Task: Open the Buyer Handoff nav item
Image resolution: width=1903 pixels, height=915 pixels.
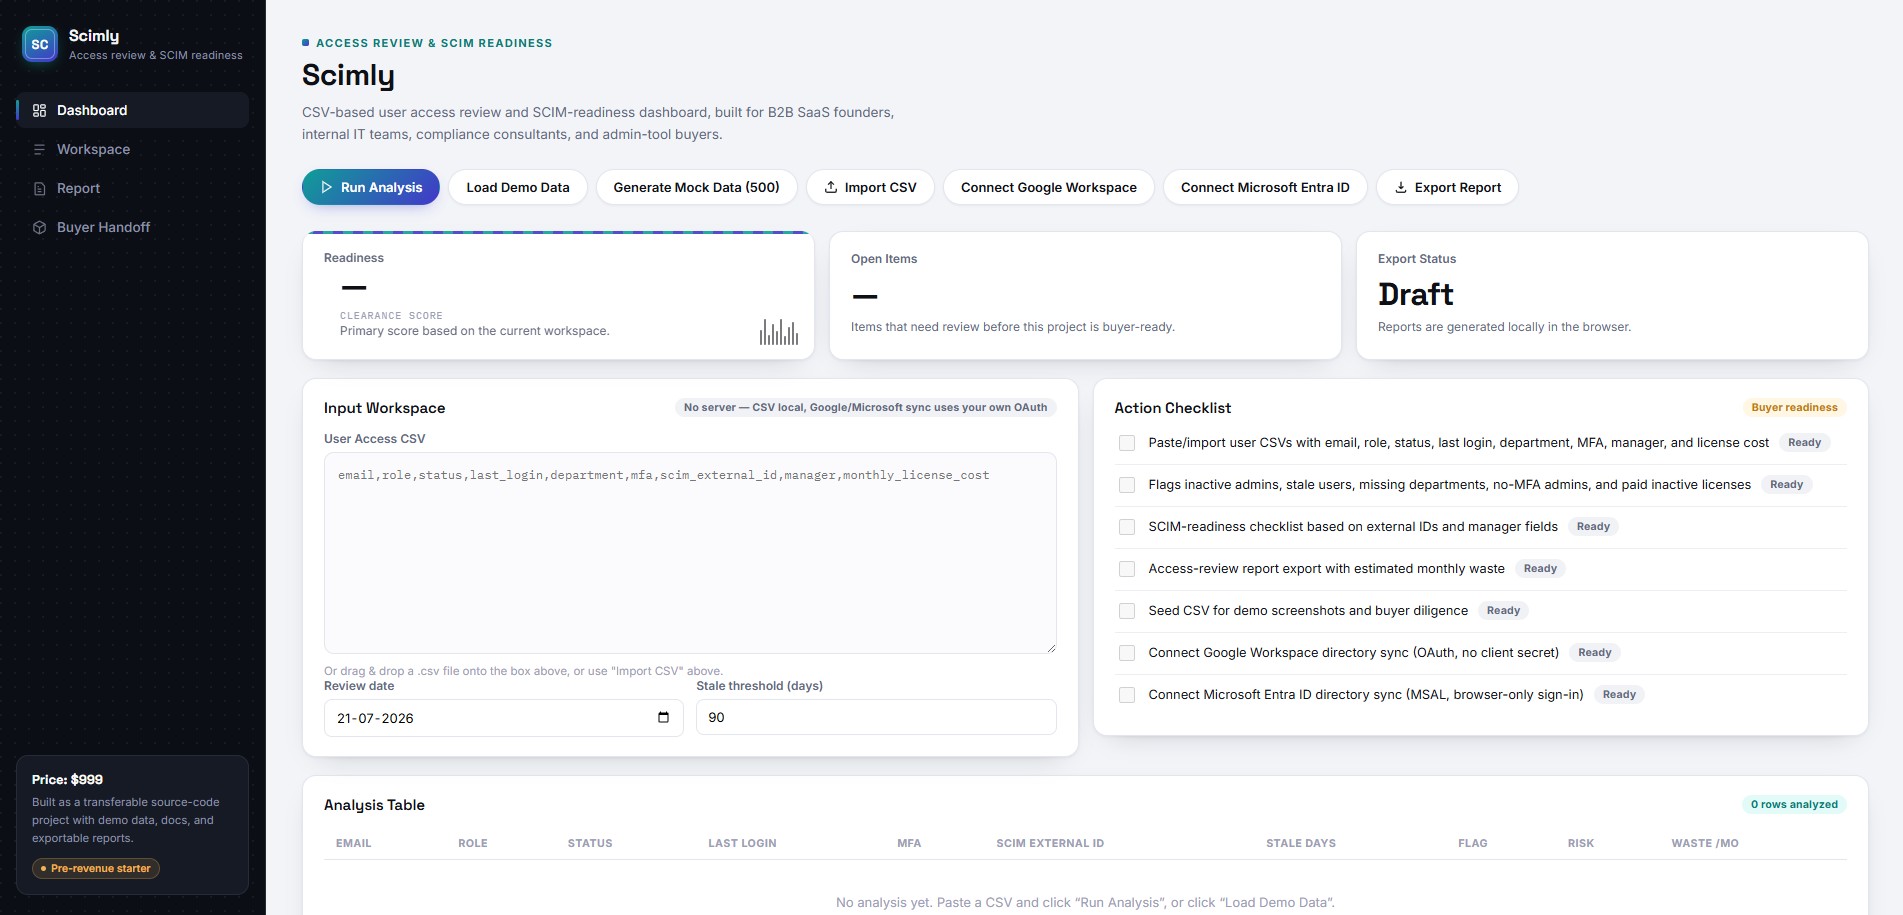Action: (x=133, y=227)
